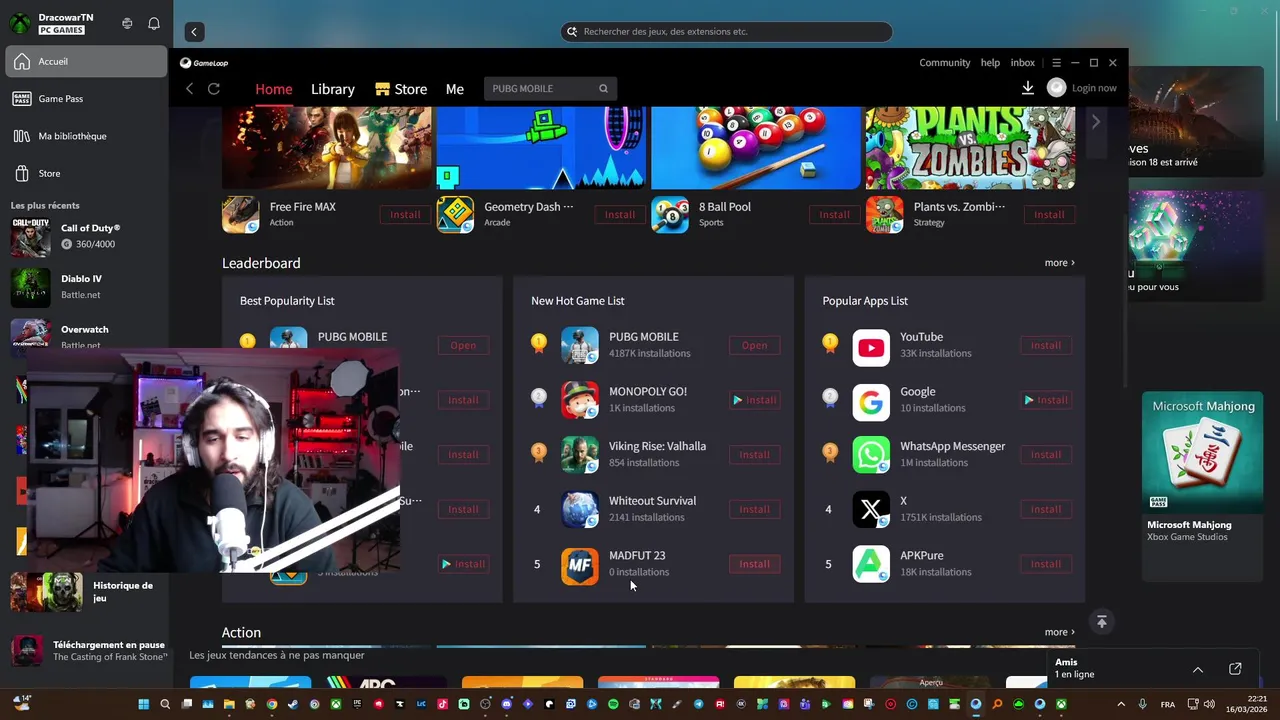Screen dimensions: 1280x720
Task: Open Diablo IV in recent games
Action: tap(86, 287)
